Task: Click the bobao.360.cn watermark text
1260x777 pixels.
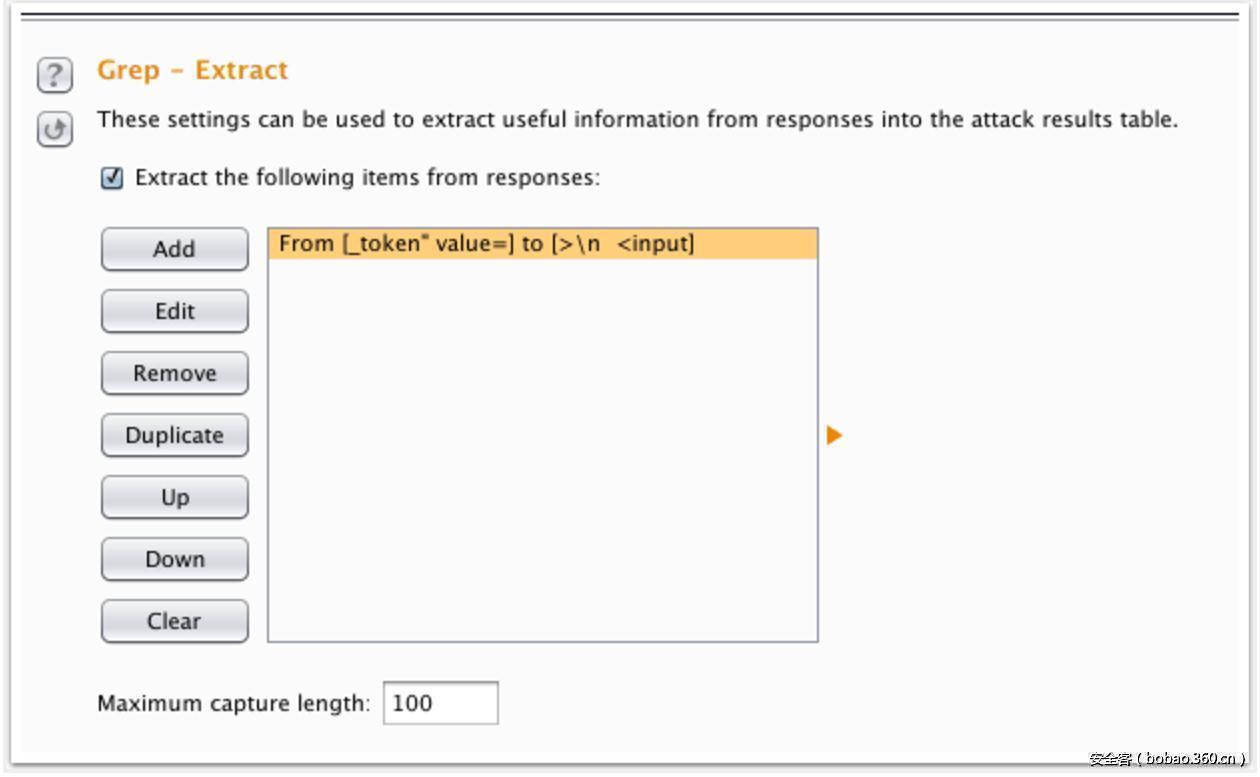Action: point(1166,758)
